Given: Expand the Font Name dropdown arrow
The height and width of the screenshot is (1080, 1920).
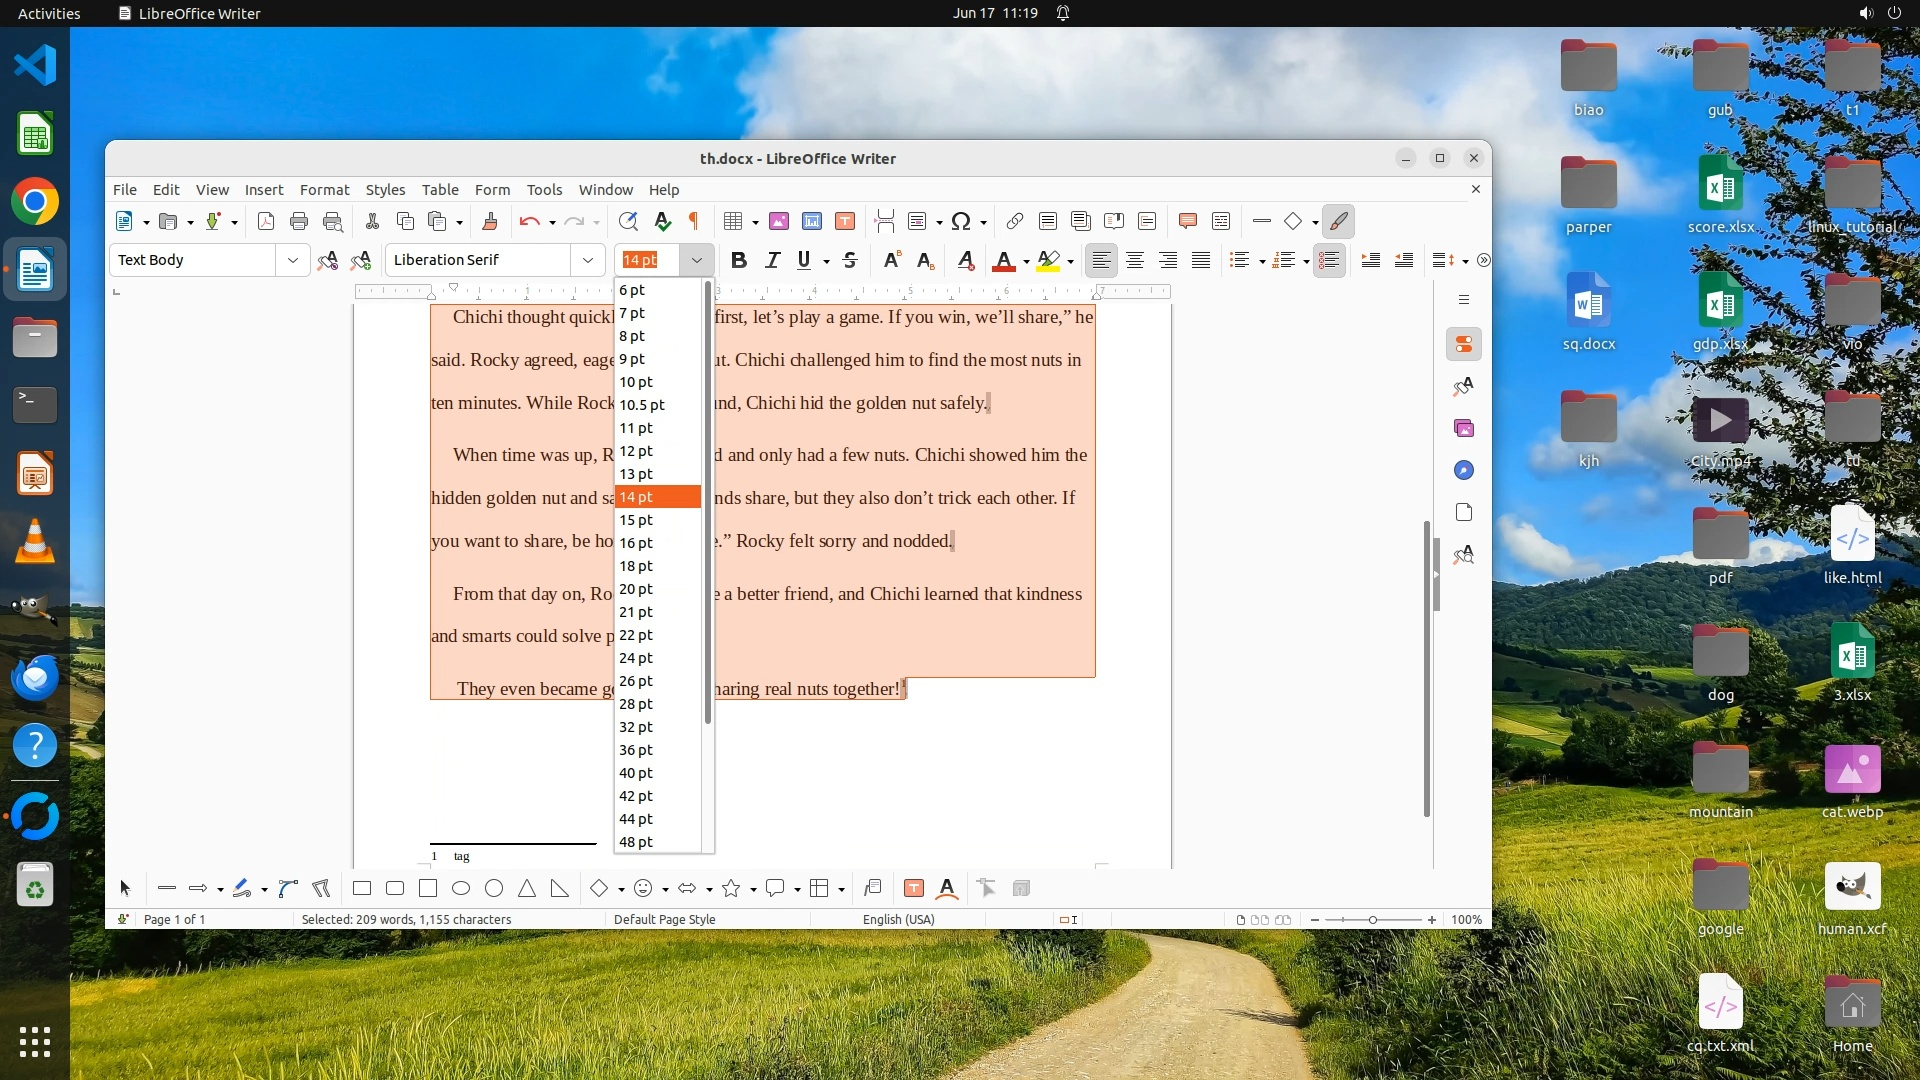Looking at the screenshot, I should pos(588,260).
